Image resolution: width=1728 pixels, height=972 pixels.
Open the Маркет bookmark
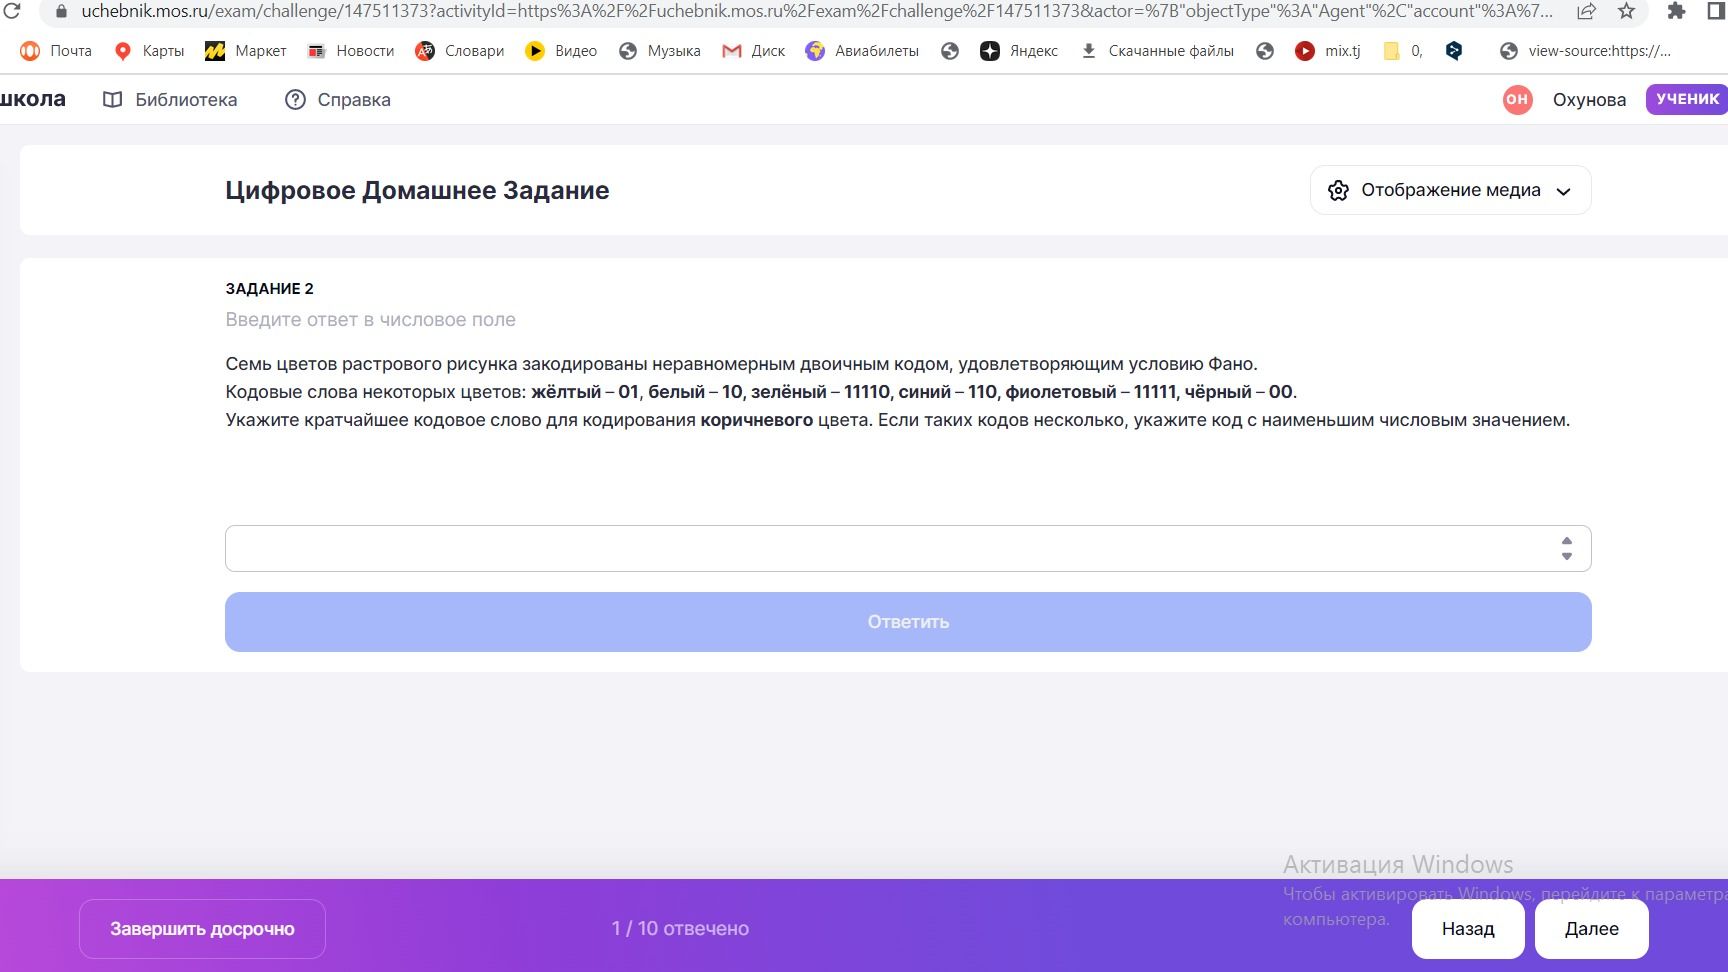[x=245, y=51]
